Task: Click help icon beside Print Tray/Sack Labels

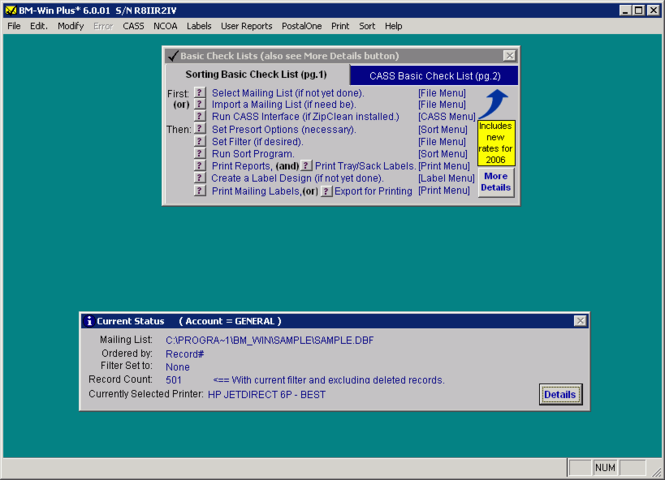Action: point(306,166)
